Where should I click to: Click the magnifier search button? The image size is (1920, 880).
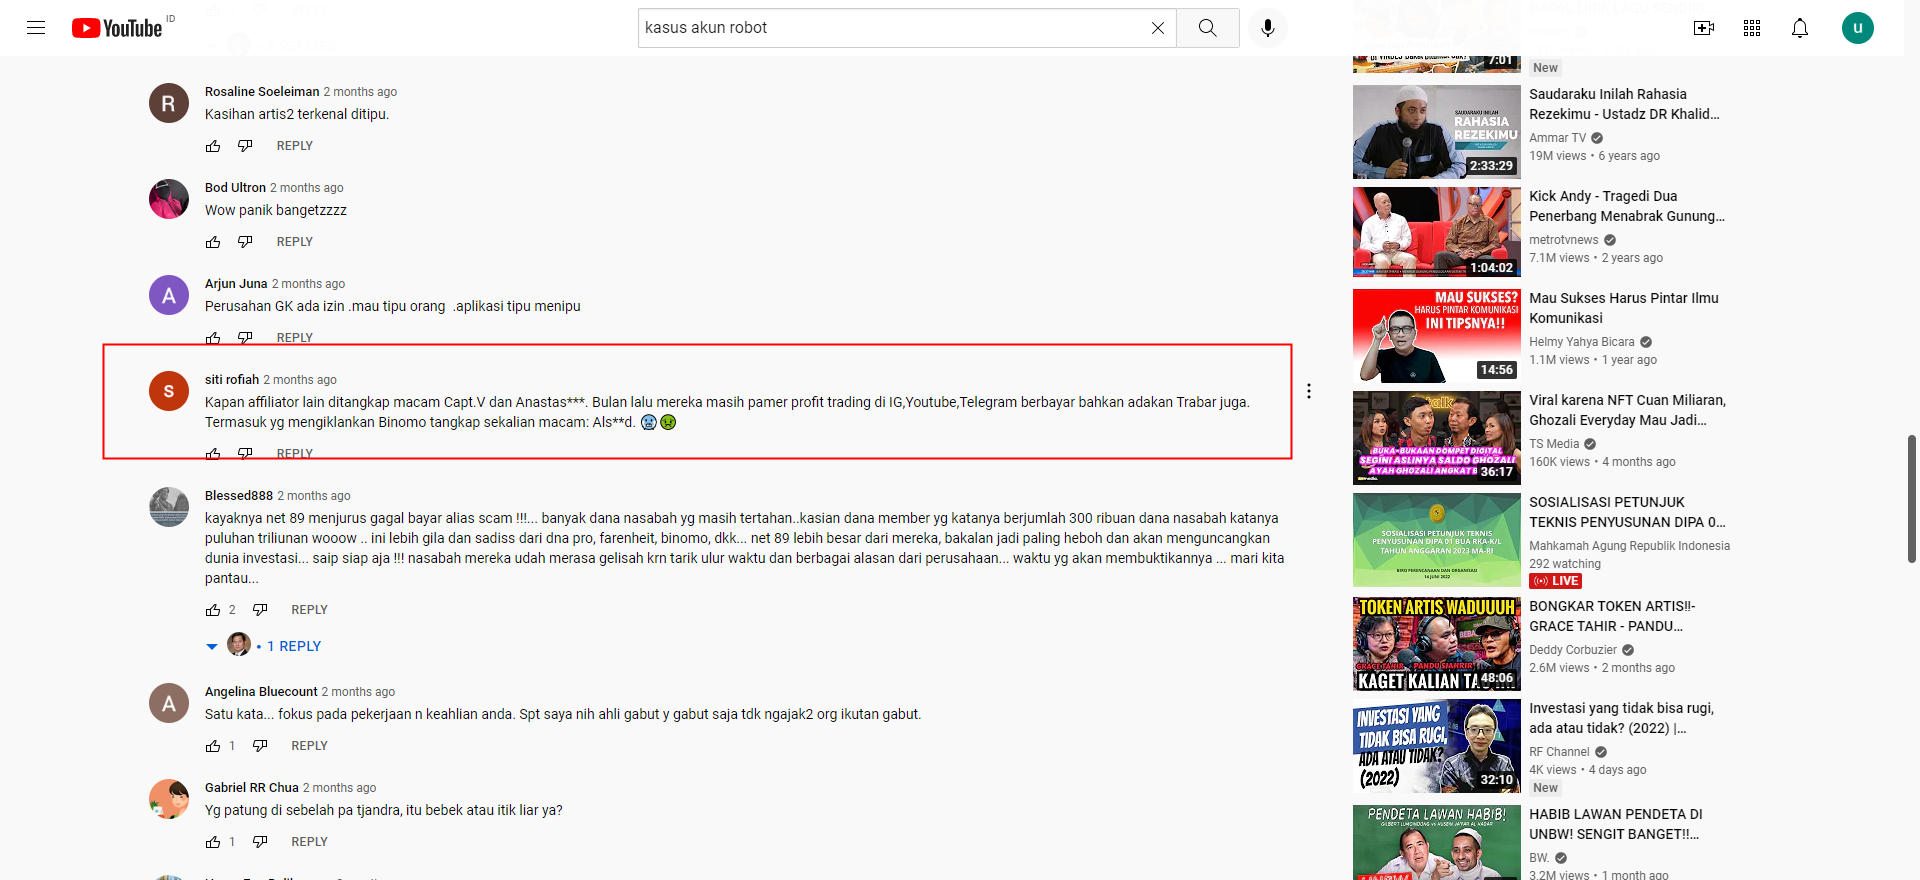coord(1208,28)
